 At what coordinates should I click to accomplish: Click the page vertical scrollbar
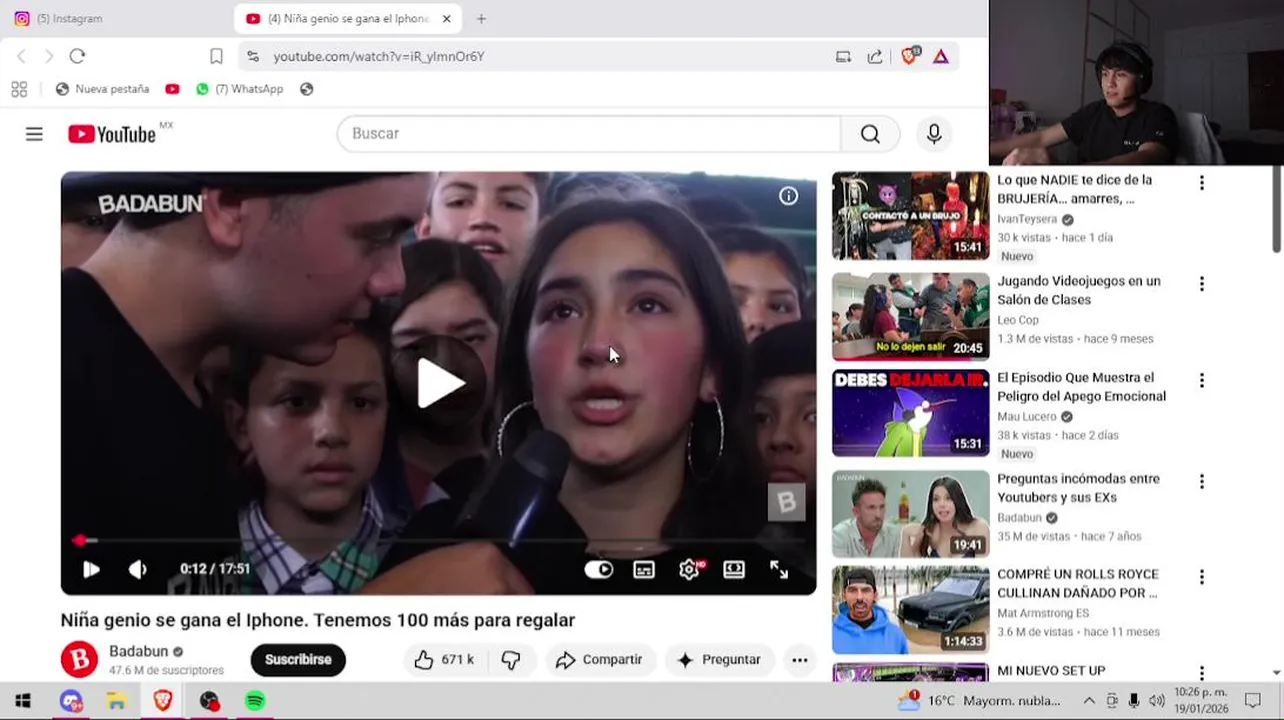coord(1277,211)
